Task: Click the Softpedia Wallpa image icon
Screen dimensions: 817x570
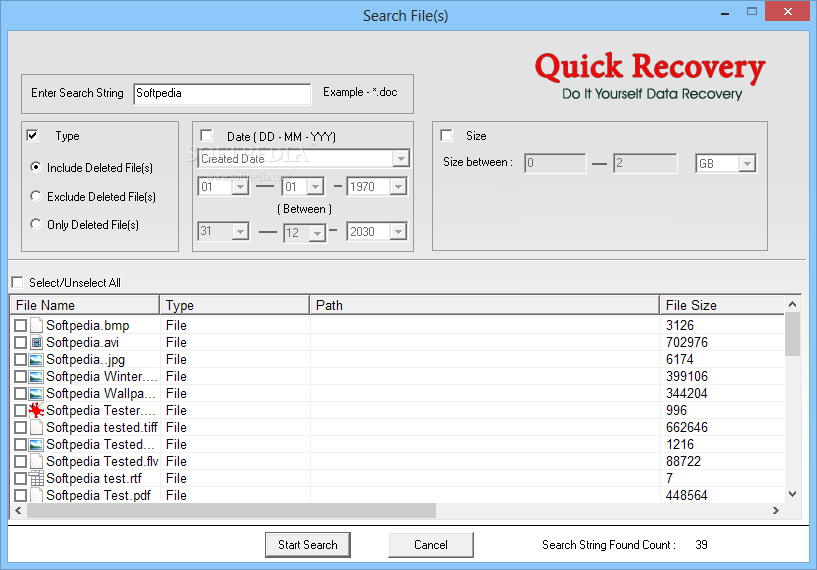Action: coord(36,393)
